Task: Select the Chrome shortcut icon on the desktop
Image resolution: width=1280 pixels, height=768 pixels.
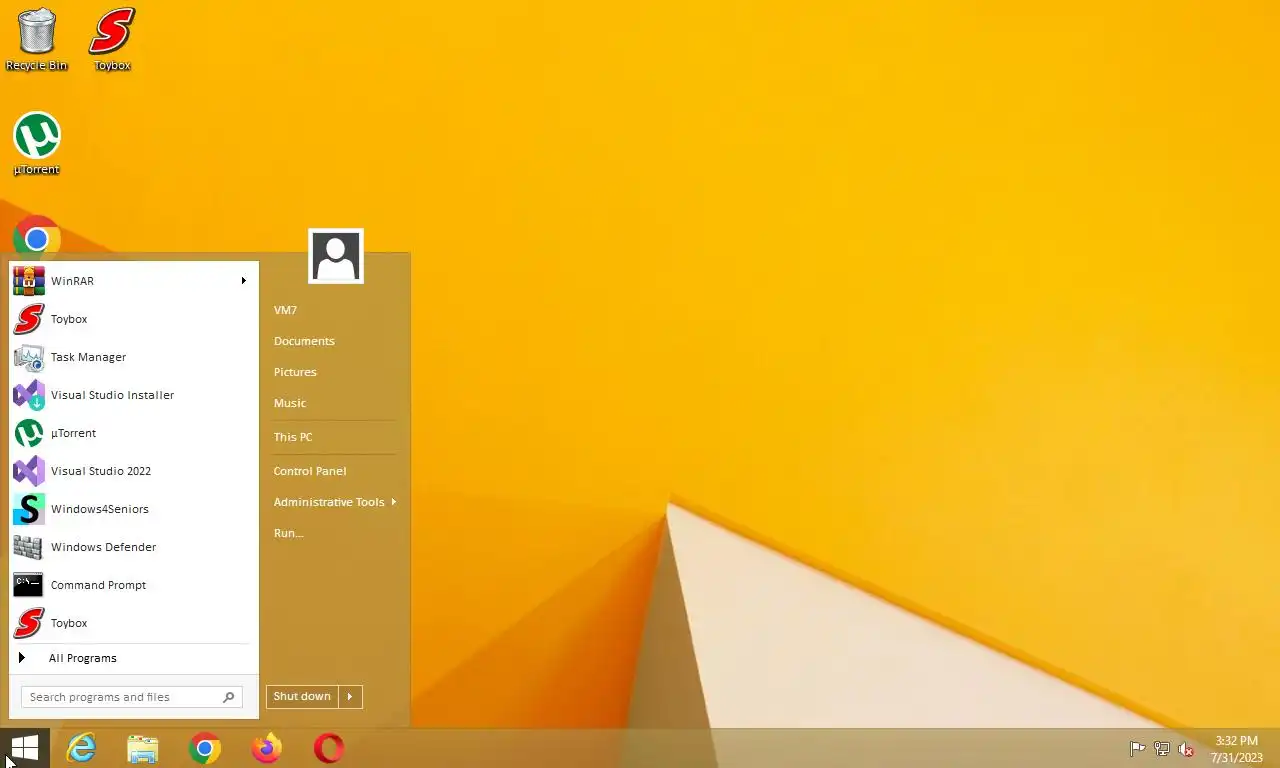Action: pos(37,238)
